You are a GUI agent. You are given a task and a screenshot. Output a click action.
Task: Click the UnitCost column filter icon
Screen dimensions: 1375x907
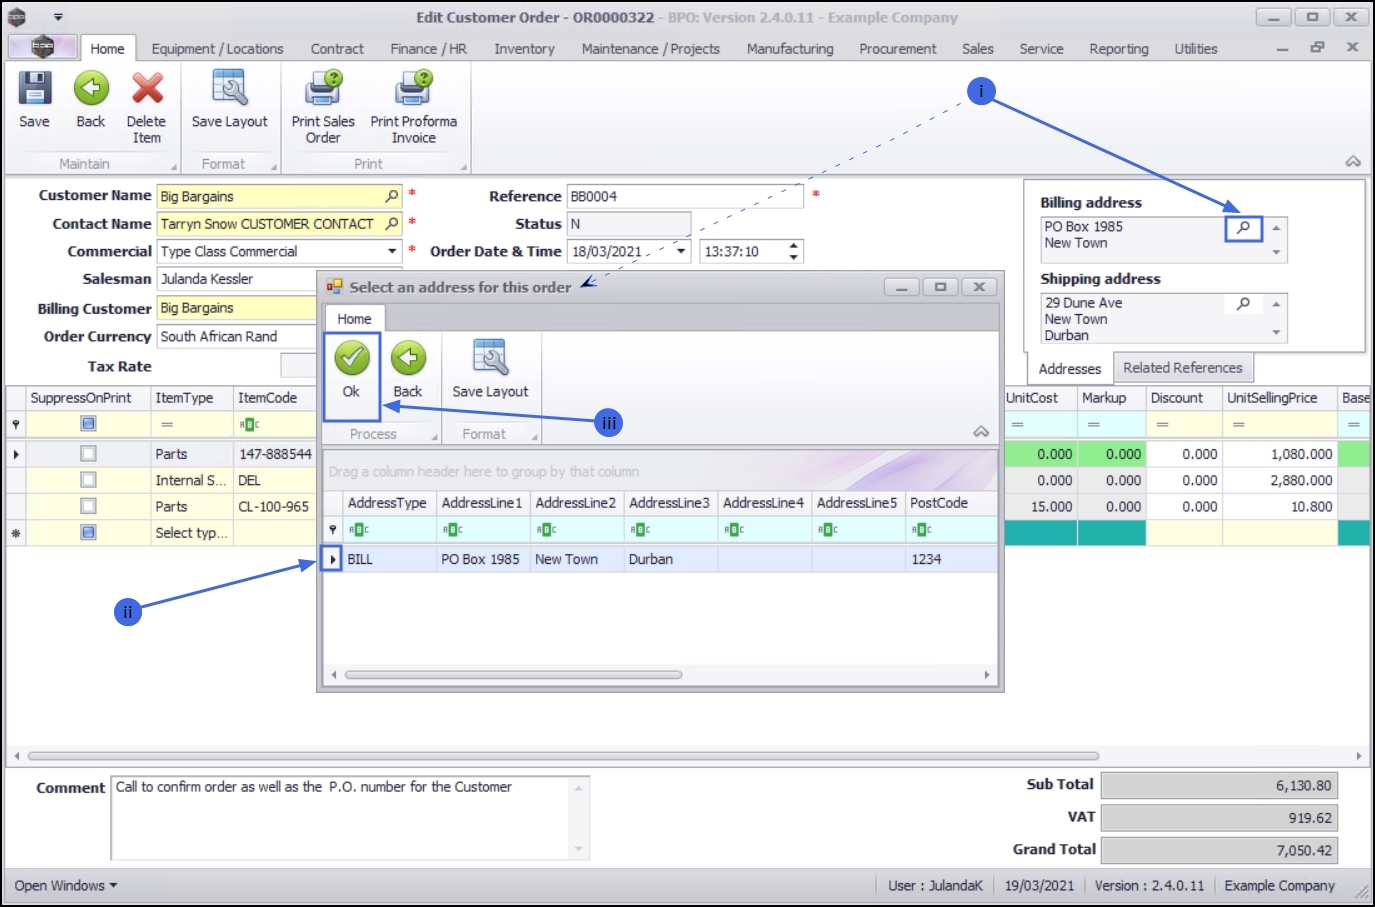point(1017,424)
